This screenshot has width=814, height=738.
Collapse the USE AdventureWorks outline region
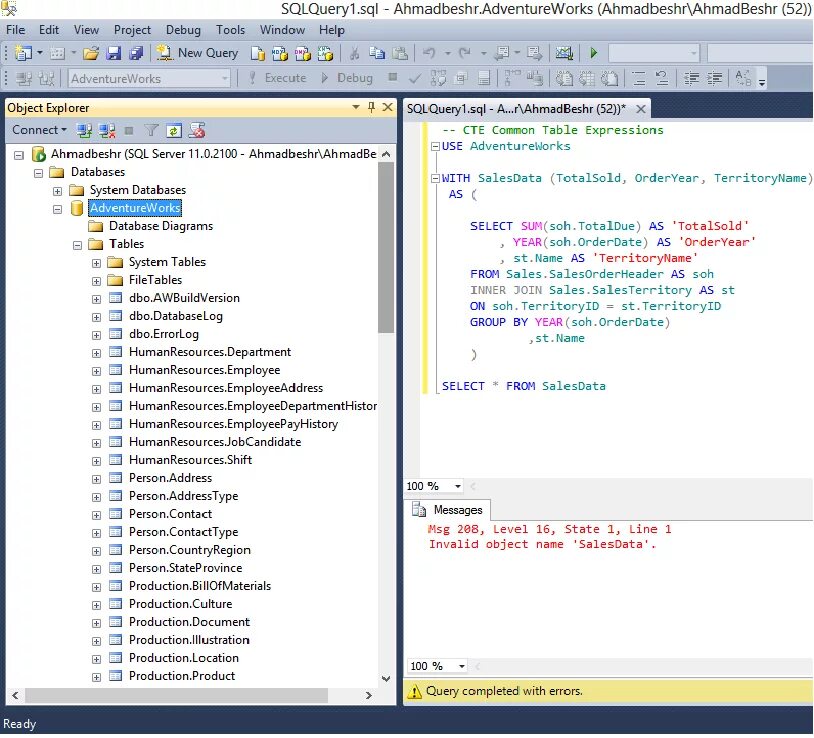coord(436,146)
